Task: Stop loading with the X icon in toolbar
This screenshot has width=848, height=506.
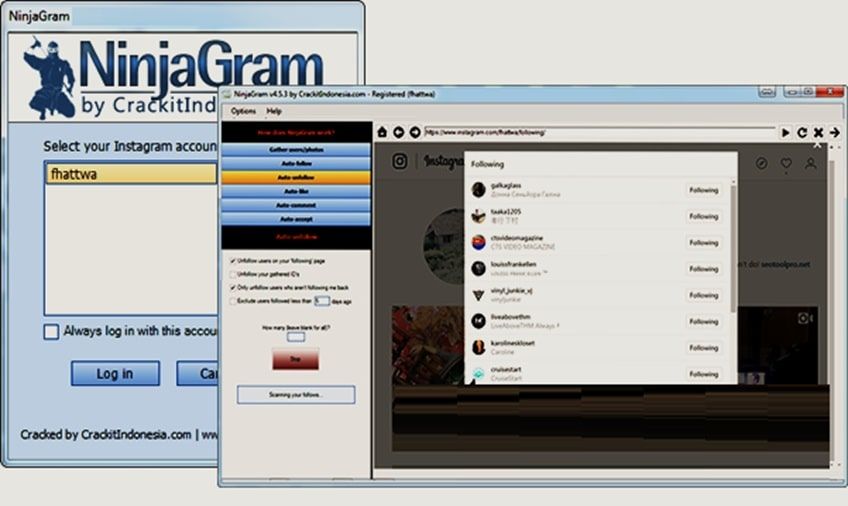Action: coord(818,132)
